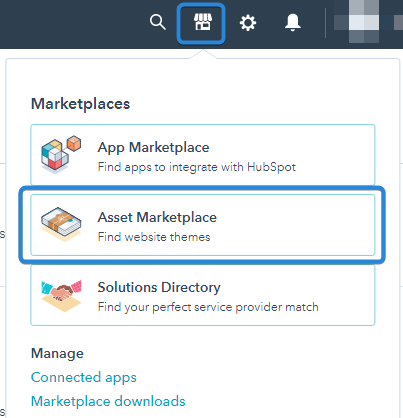Click the Asset Marketplace package icon
The image size is (403, 418).
[x=61, y=224]
